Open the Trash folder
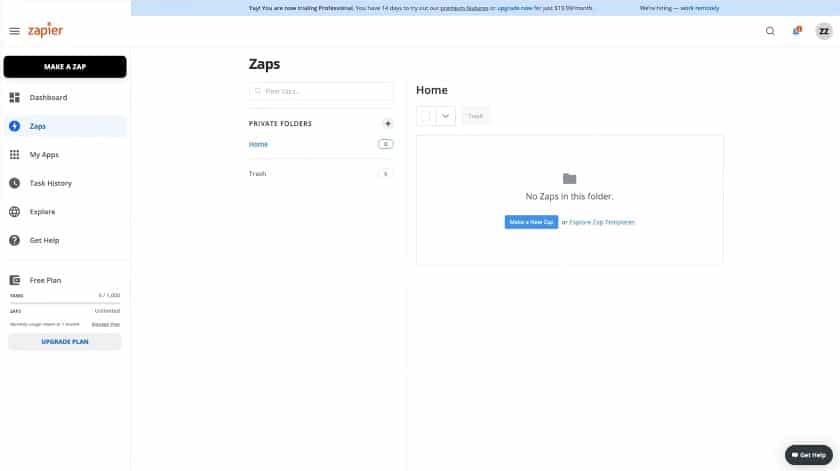 click(257, 174)
